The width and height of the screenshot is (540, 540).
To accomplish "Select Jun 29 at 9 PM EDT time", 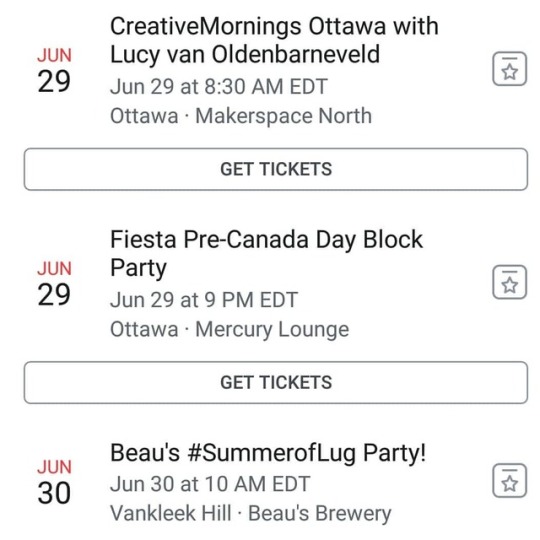I will 204,300.
